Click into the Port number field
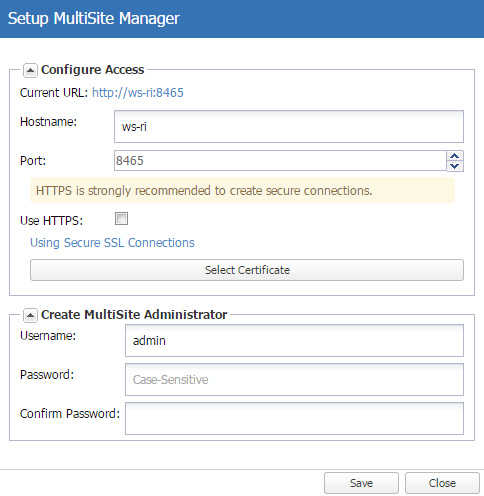The height and width of the screenshot is (496, 484). click(x=280, y=161)
